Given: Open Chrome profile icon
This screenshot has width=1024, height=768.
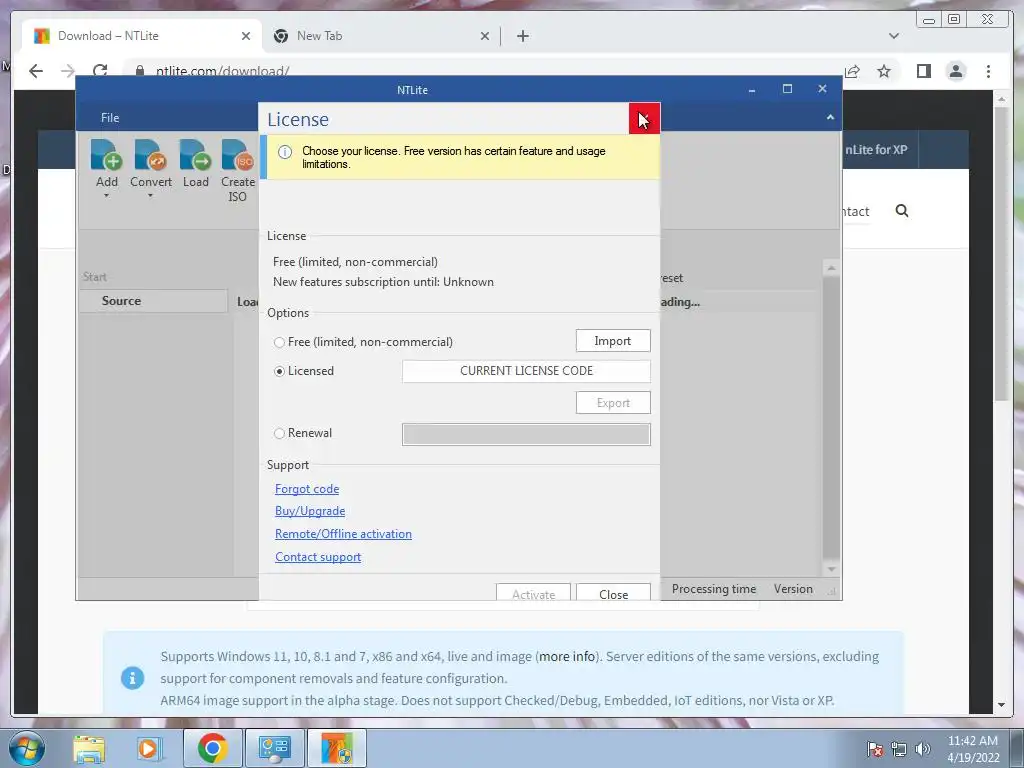Looking at the screenshot, I should [956, 71].
